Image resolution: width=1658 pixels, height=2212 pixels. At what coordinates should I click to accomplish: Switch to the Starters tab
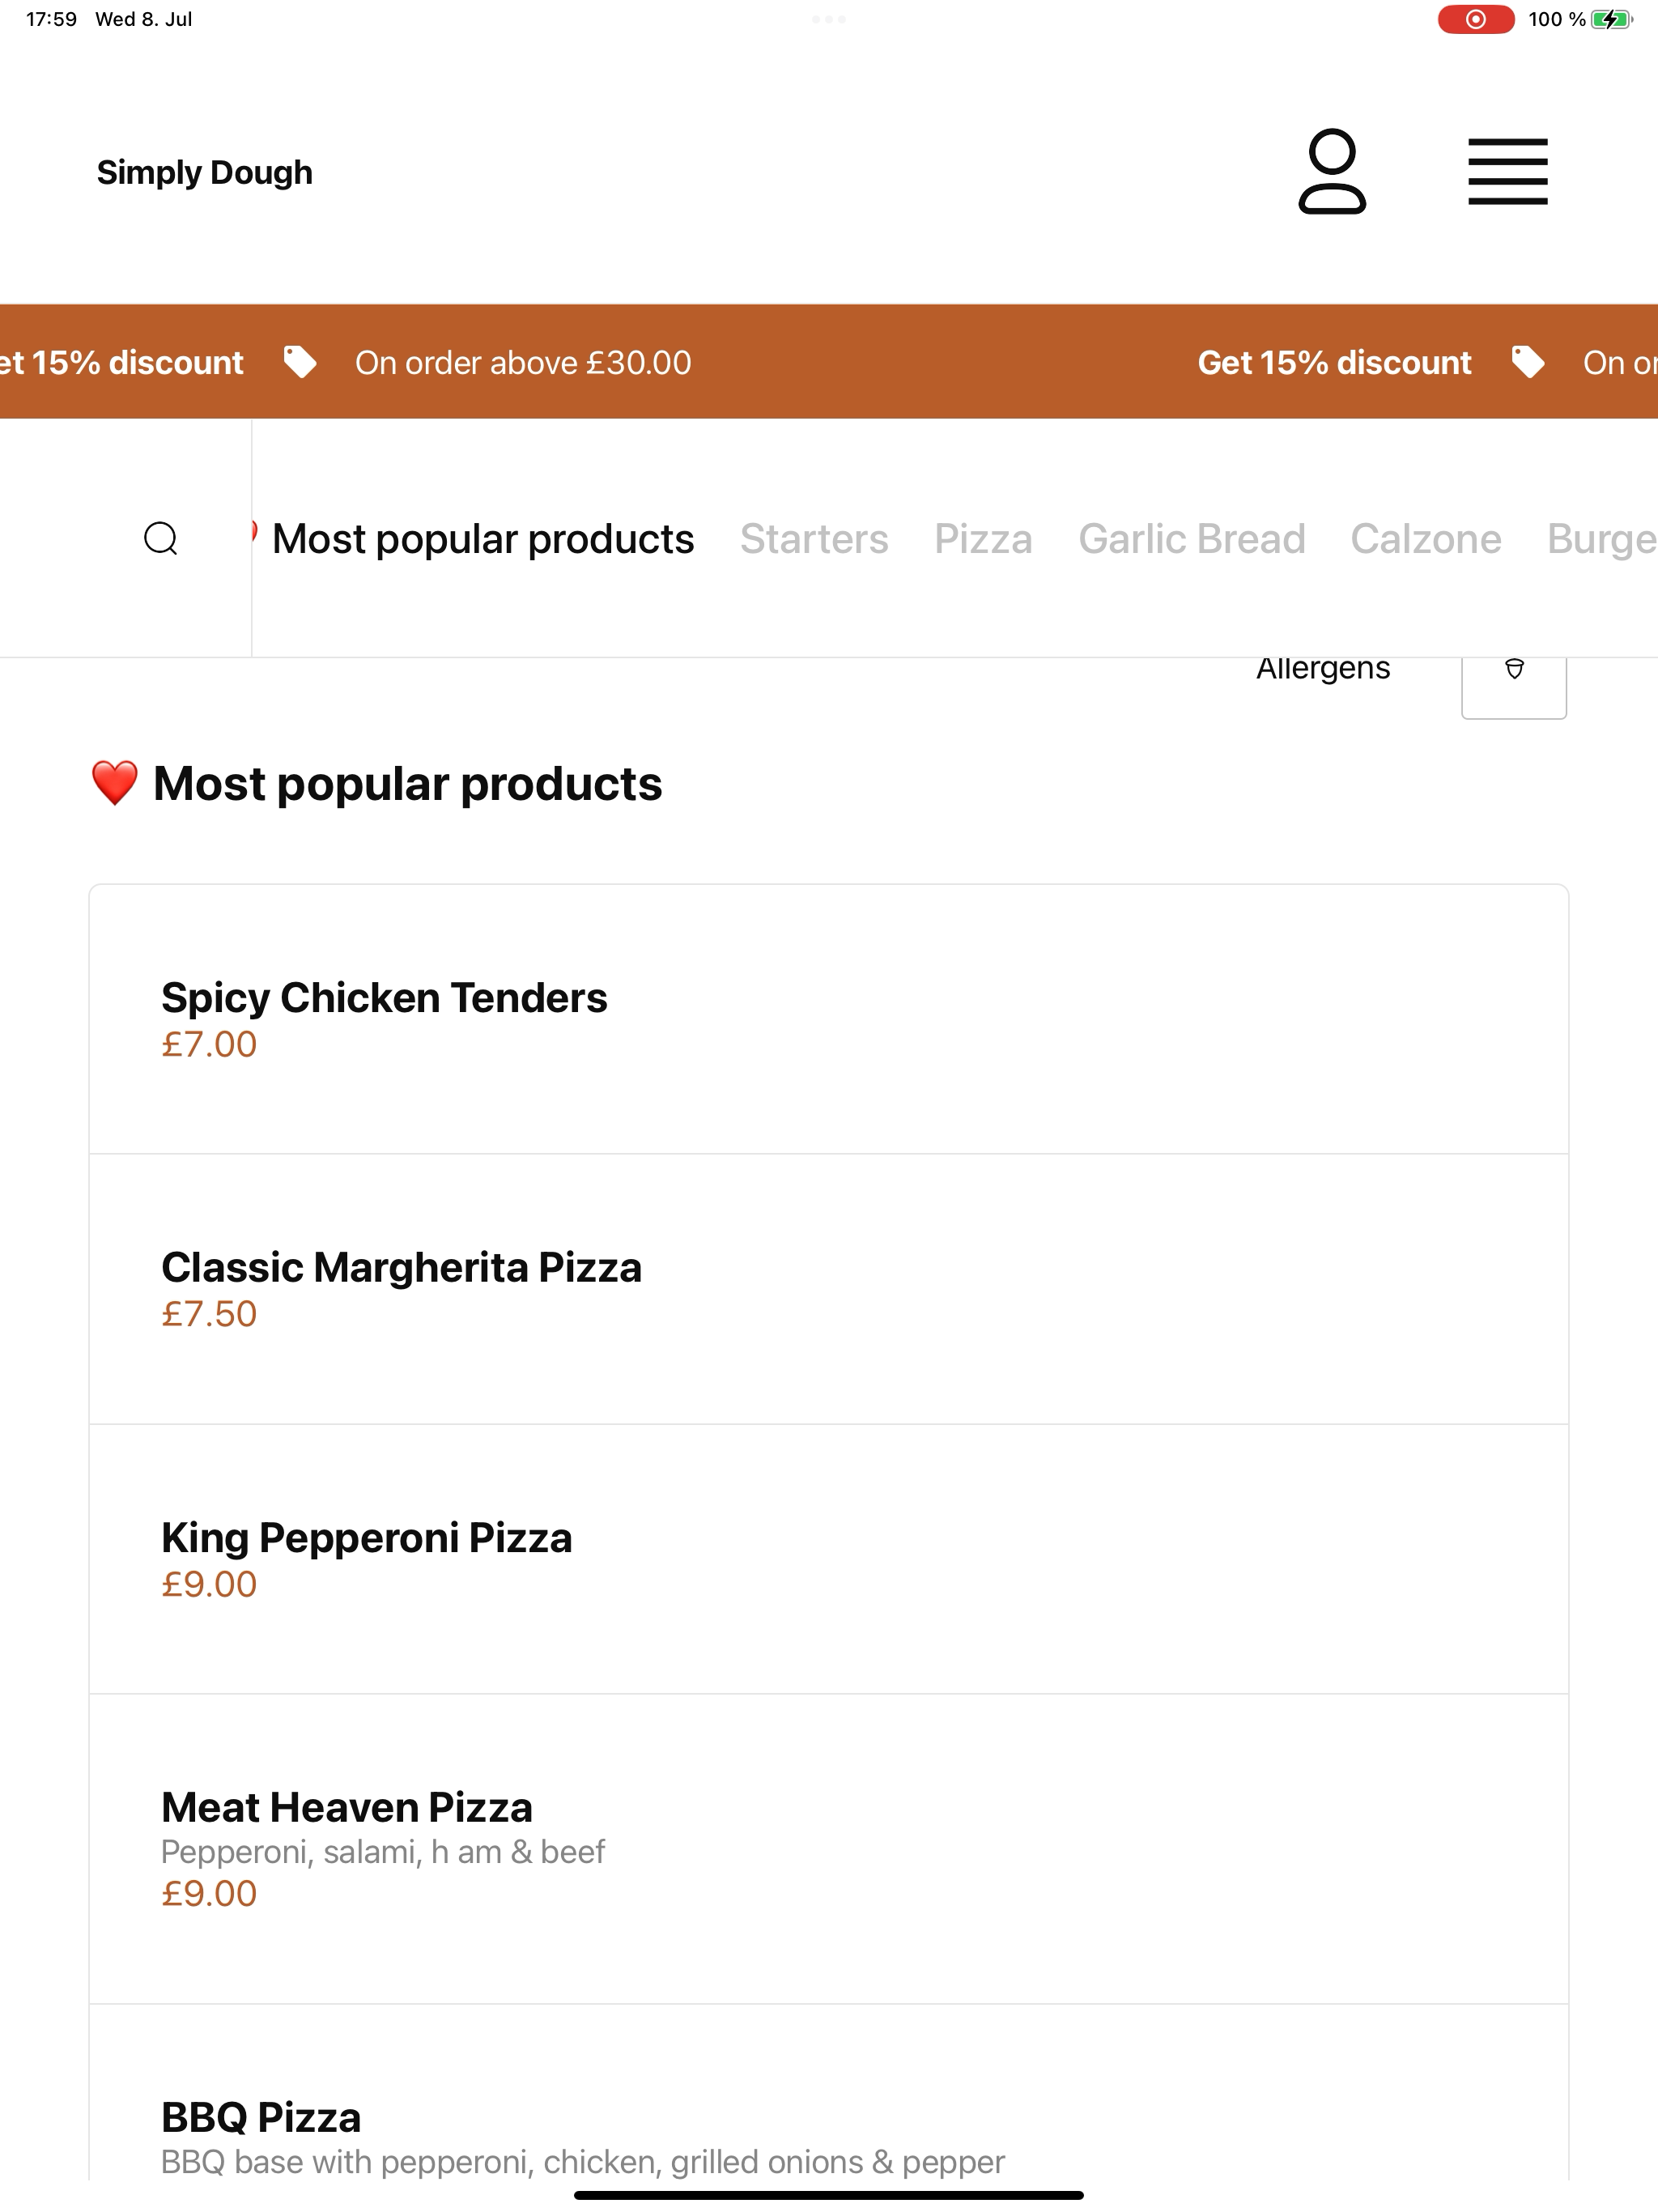814,539
